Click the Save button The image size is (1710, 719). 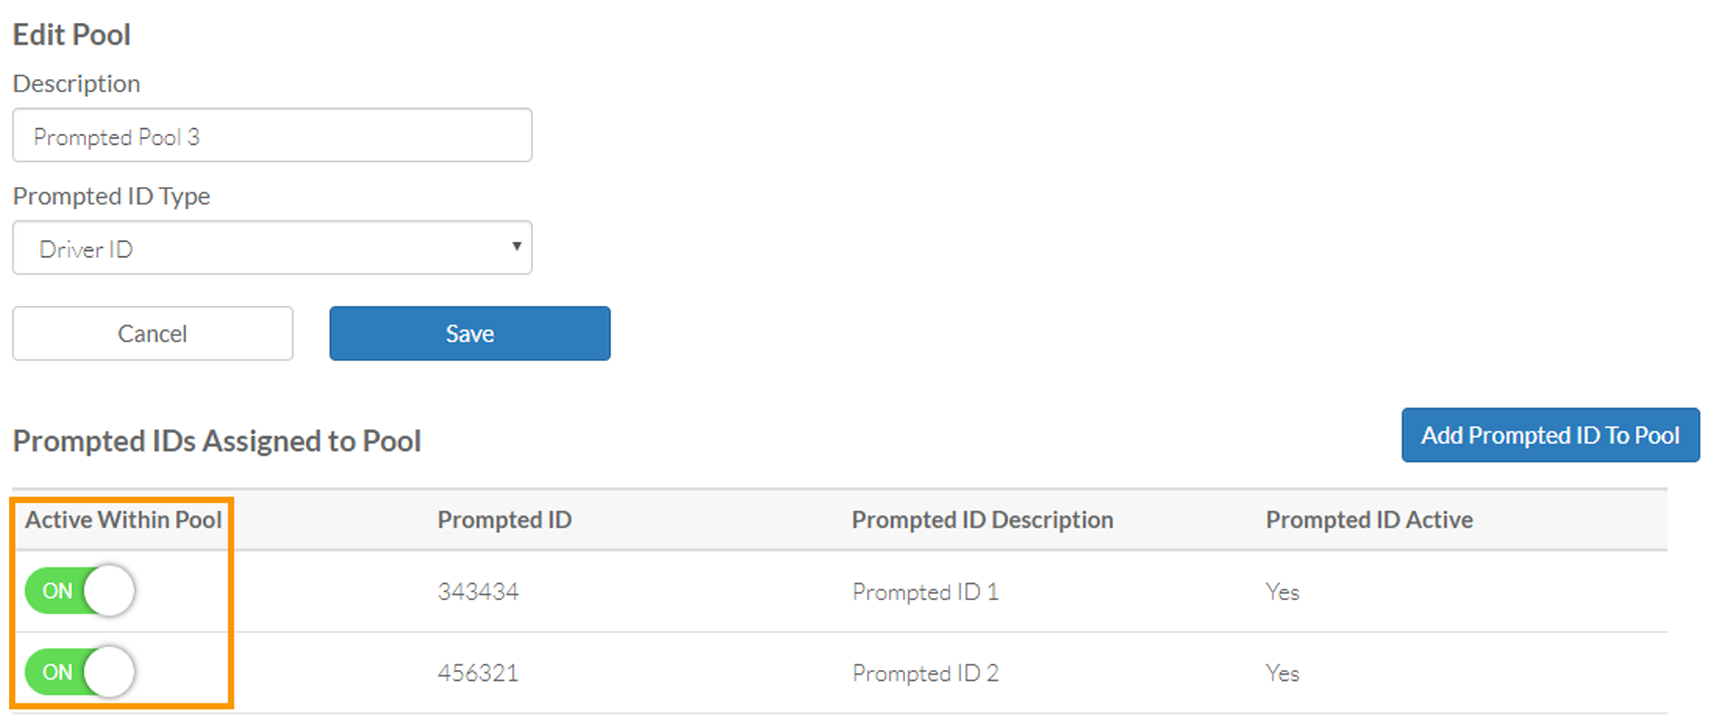coord(469,333)
